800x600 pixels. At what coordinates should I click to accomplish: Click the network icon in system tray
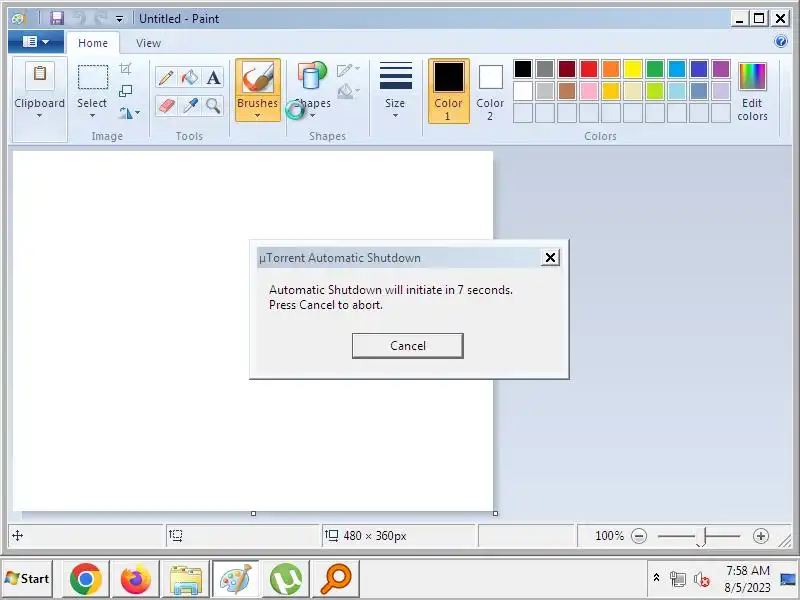pyautogui.click(x=678, y=579)
